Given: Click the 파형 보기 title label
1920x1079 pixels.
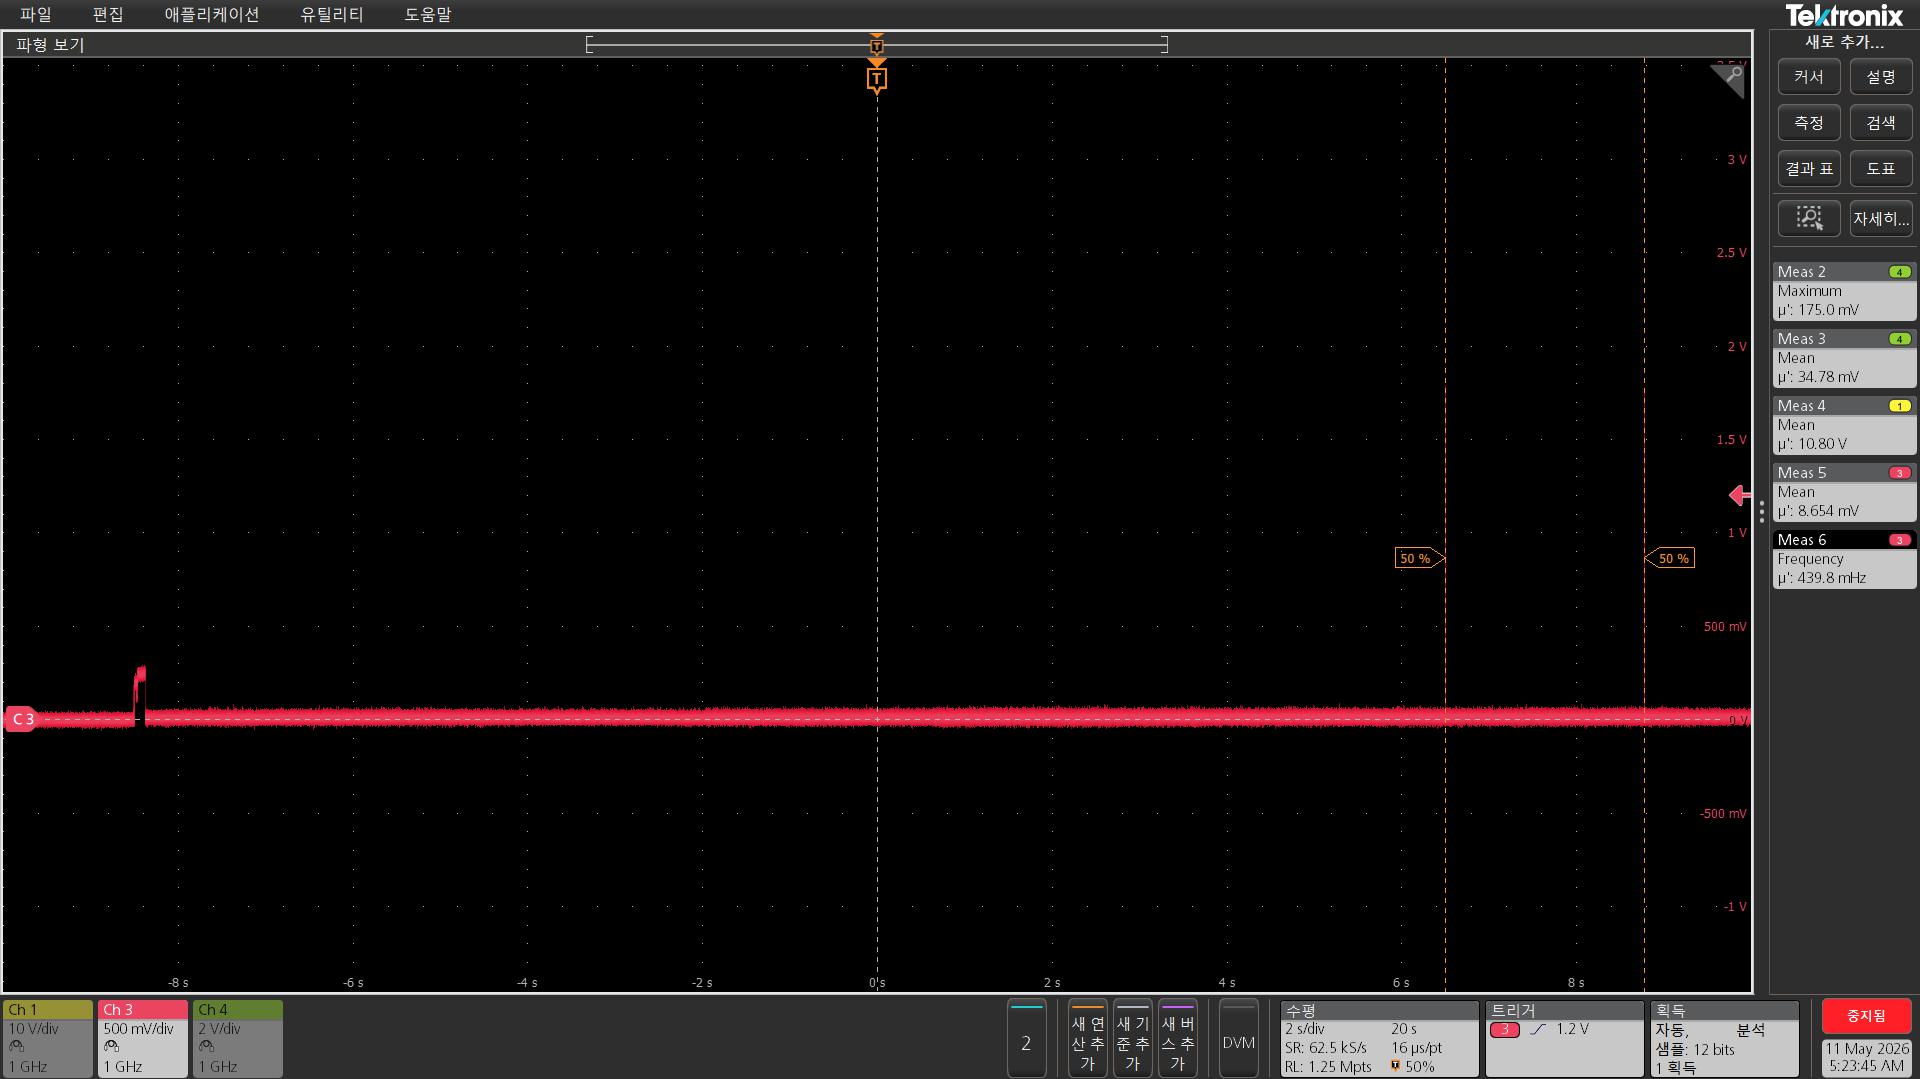Looking at the screenshot, I should [x=50, y=45].
